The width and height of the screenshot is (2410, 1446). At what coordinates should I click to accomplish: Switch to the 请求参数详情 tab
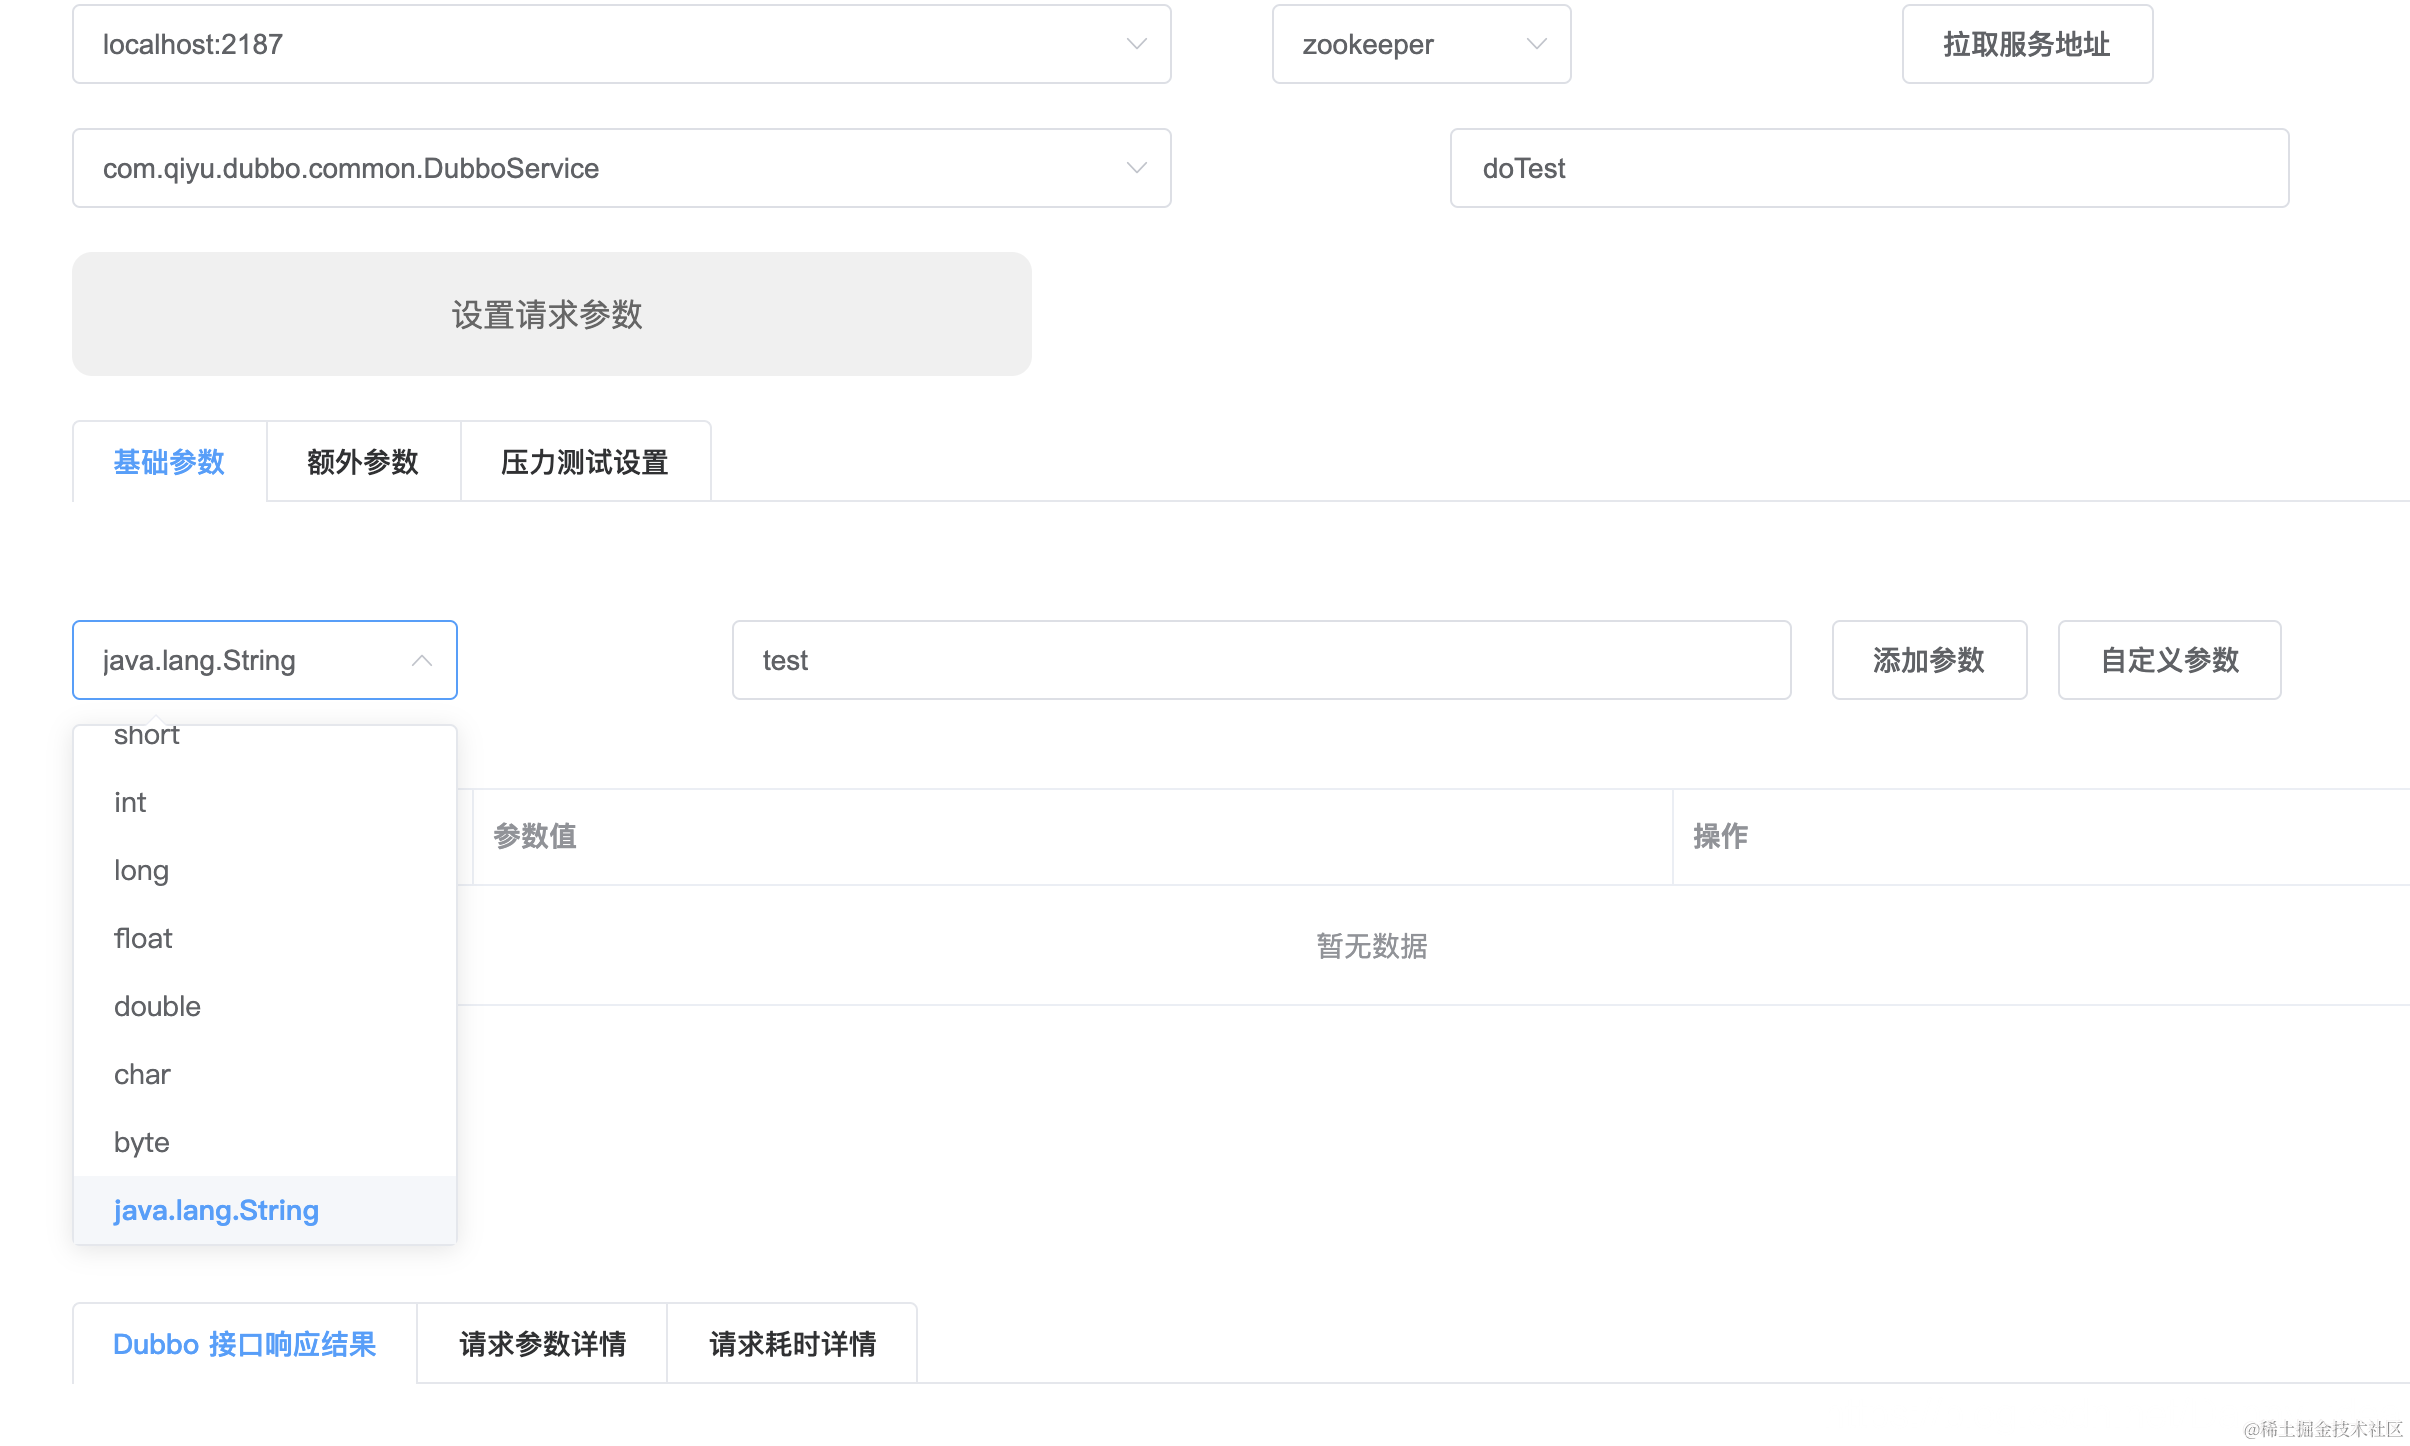click(x=542, y=1344)
